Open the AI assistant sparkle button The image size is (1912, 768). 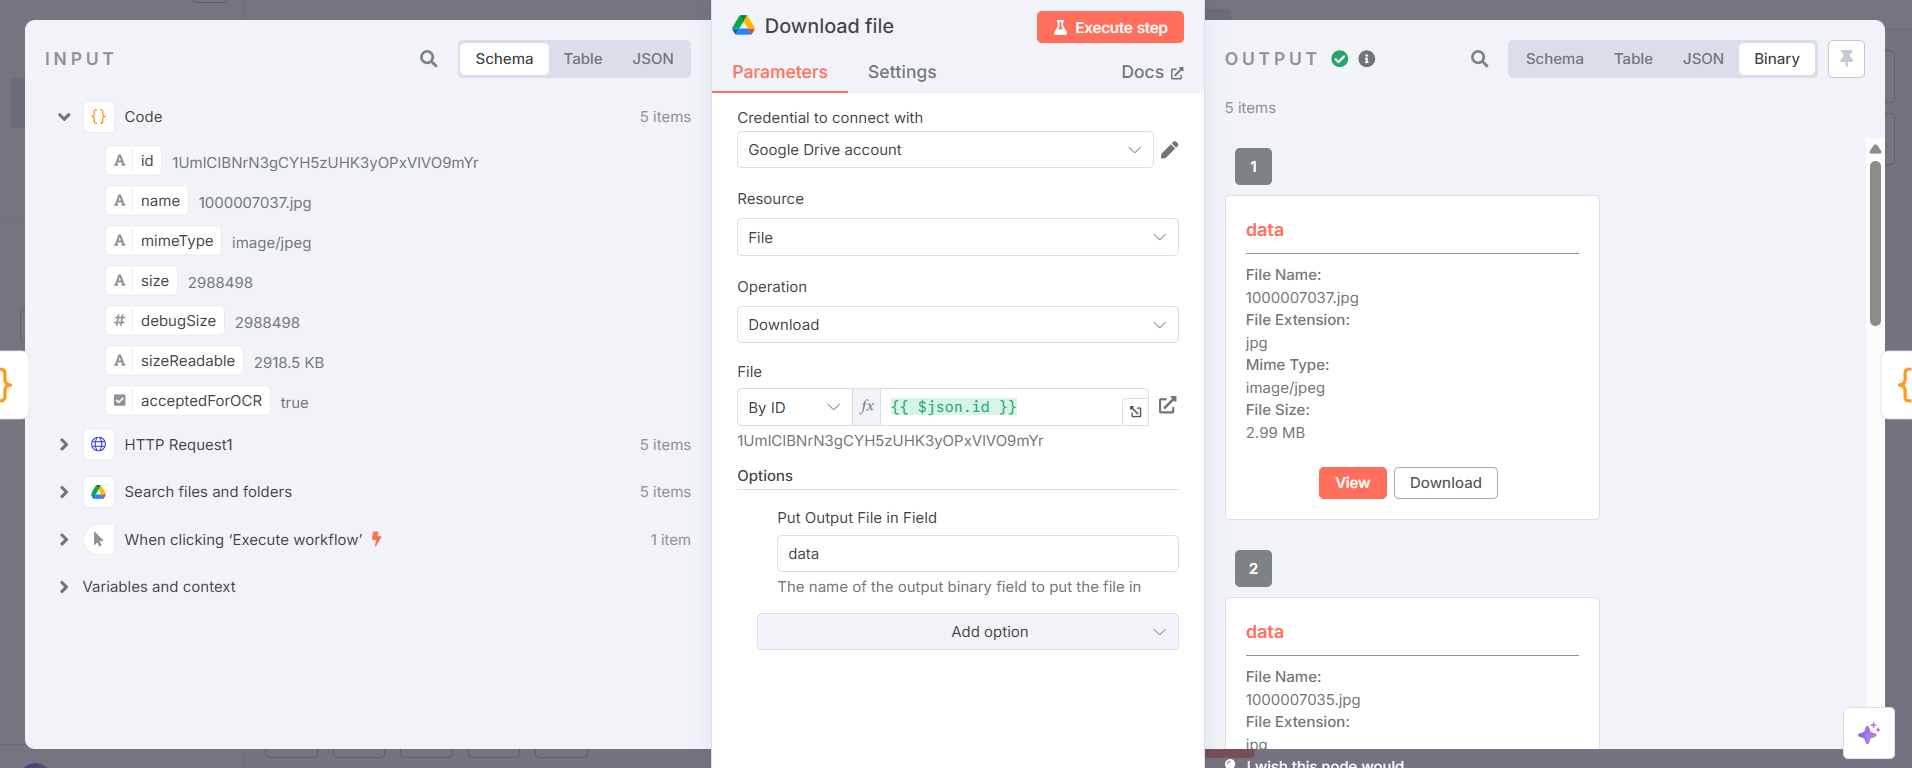pos(1868,733)
